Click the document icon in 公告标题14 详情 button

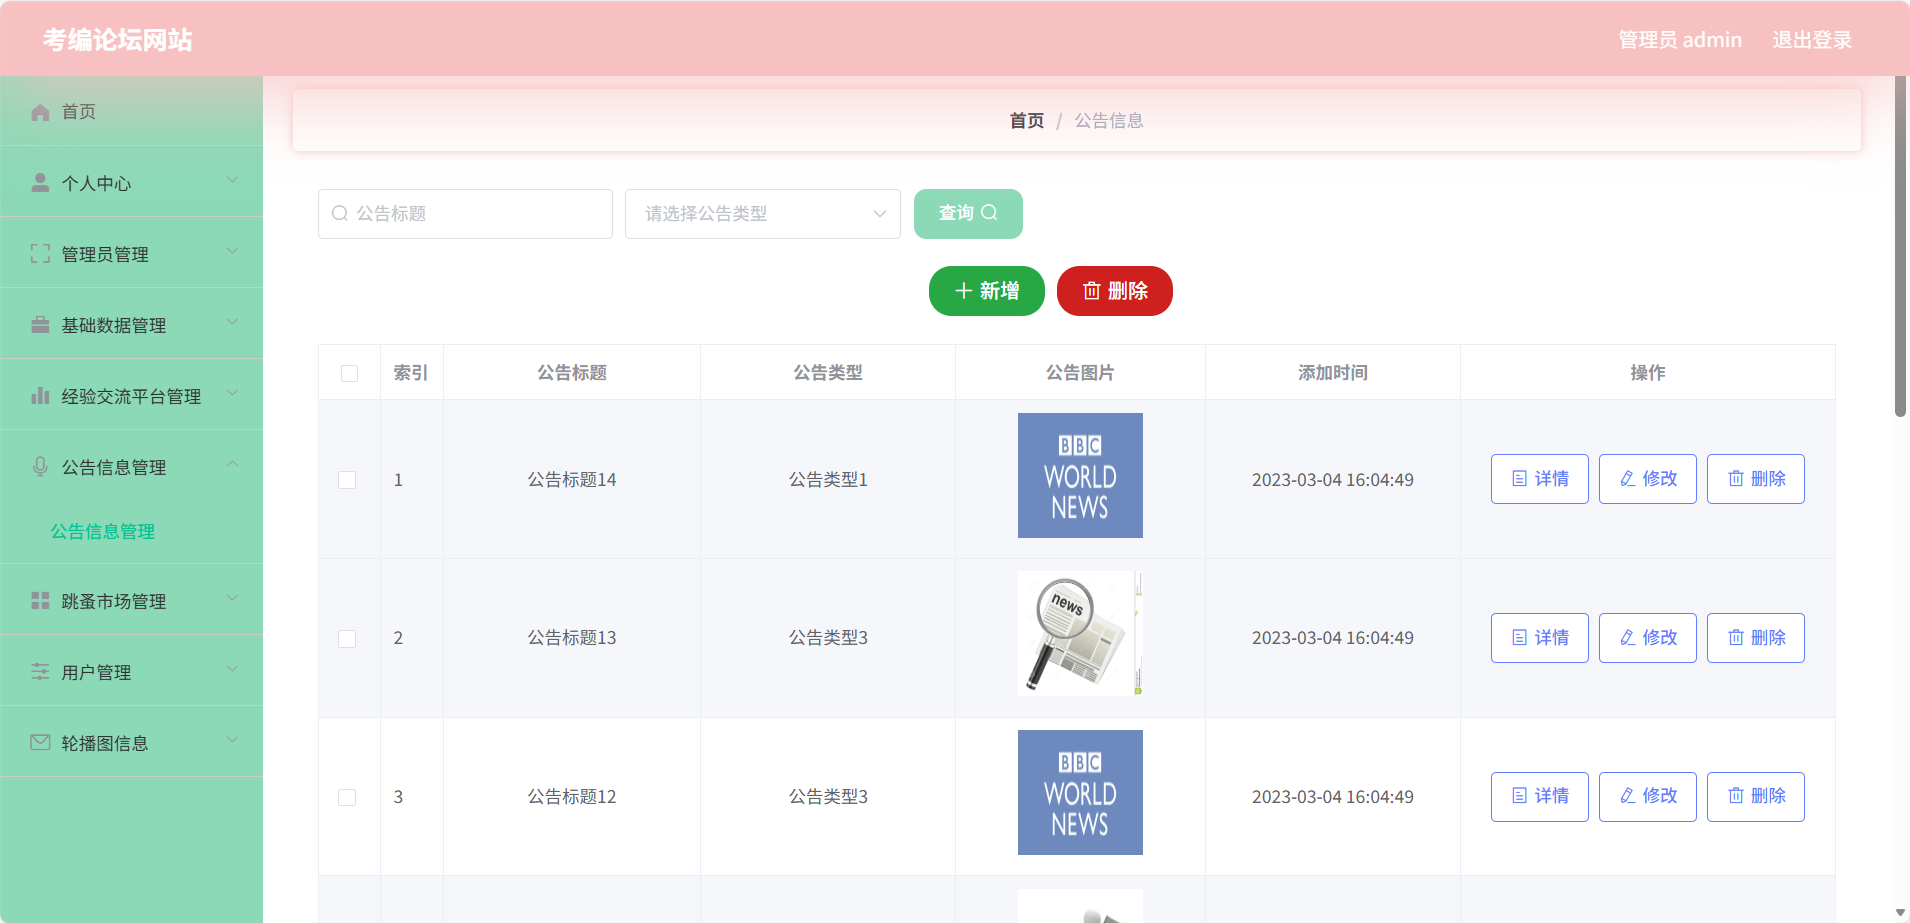point(1520,479)
